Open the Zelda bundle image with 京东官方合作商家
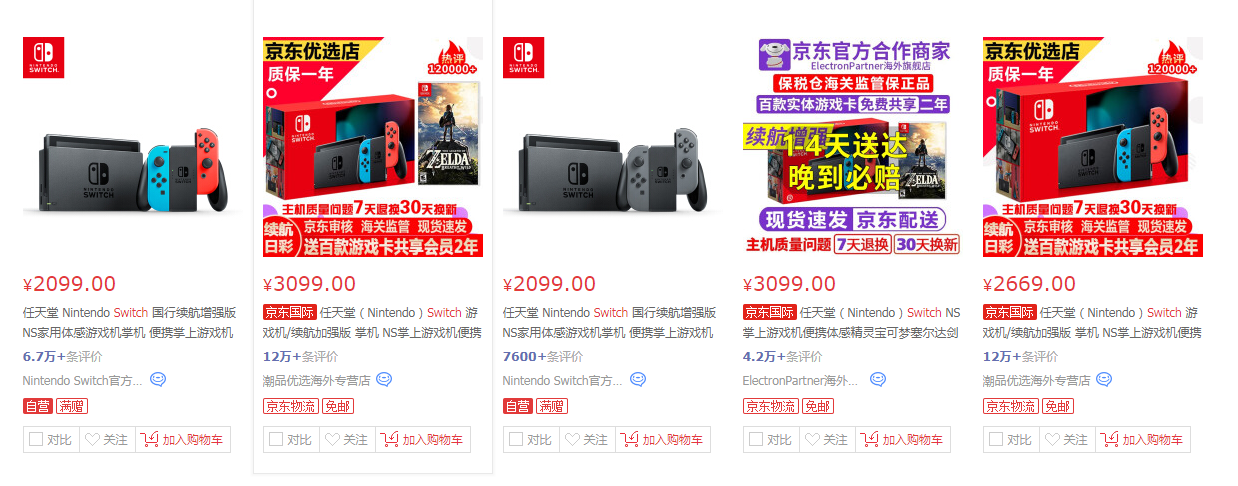The image size is (1238, 486). [853, 148]
